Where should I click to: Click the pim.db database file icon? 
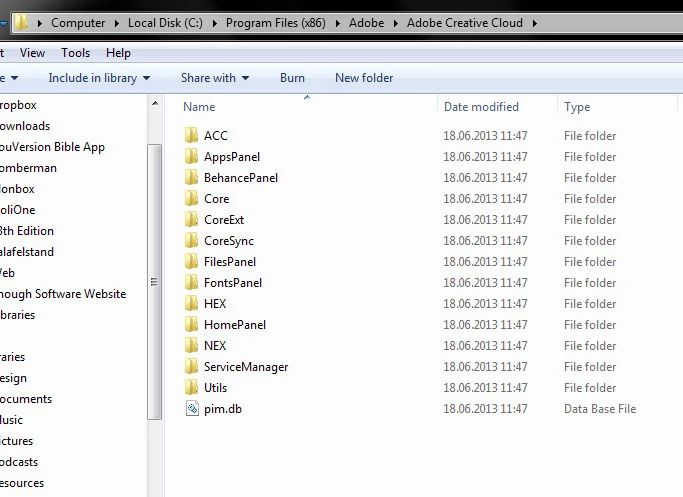pyautogui.click(x=192, y=409)
